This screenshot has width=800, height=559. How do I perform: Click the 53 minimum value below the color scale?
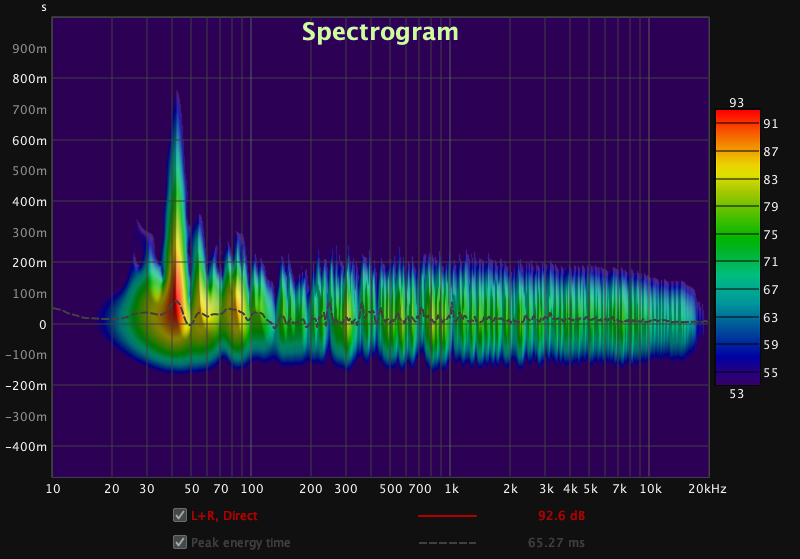(x=737, y=394)
